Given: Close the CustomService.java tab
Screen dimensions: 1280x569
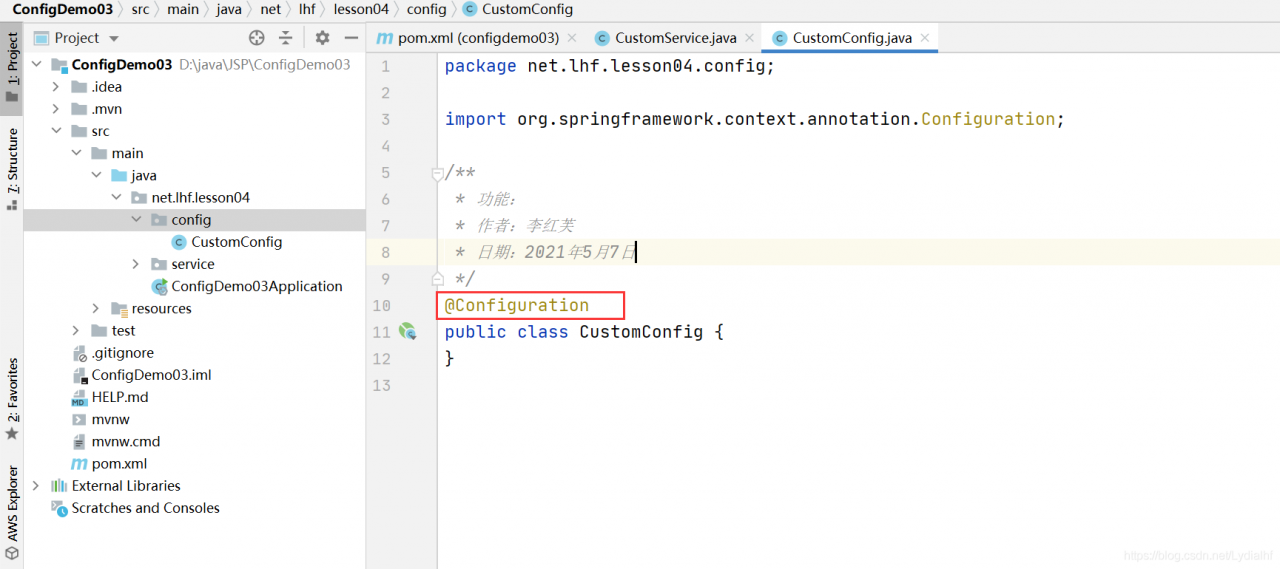Looking at the screenshot, I should [749, 38].
